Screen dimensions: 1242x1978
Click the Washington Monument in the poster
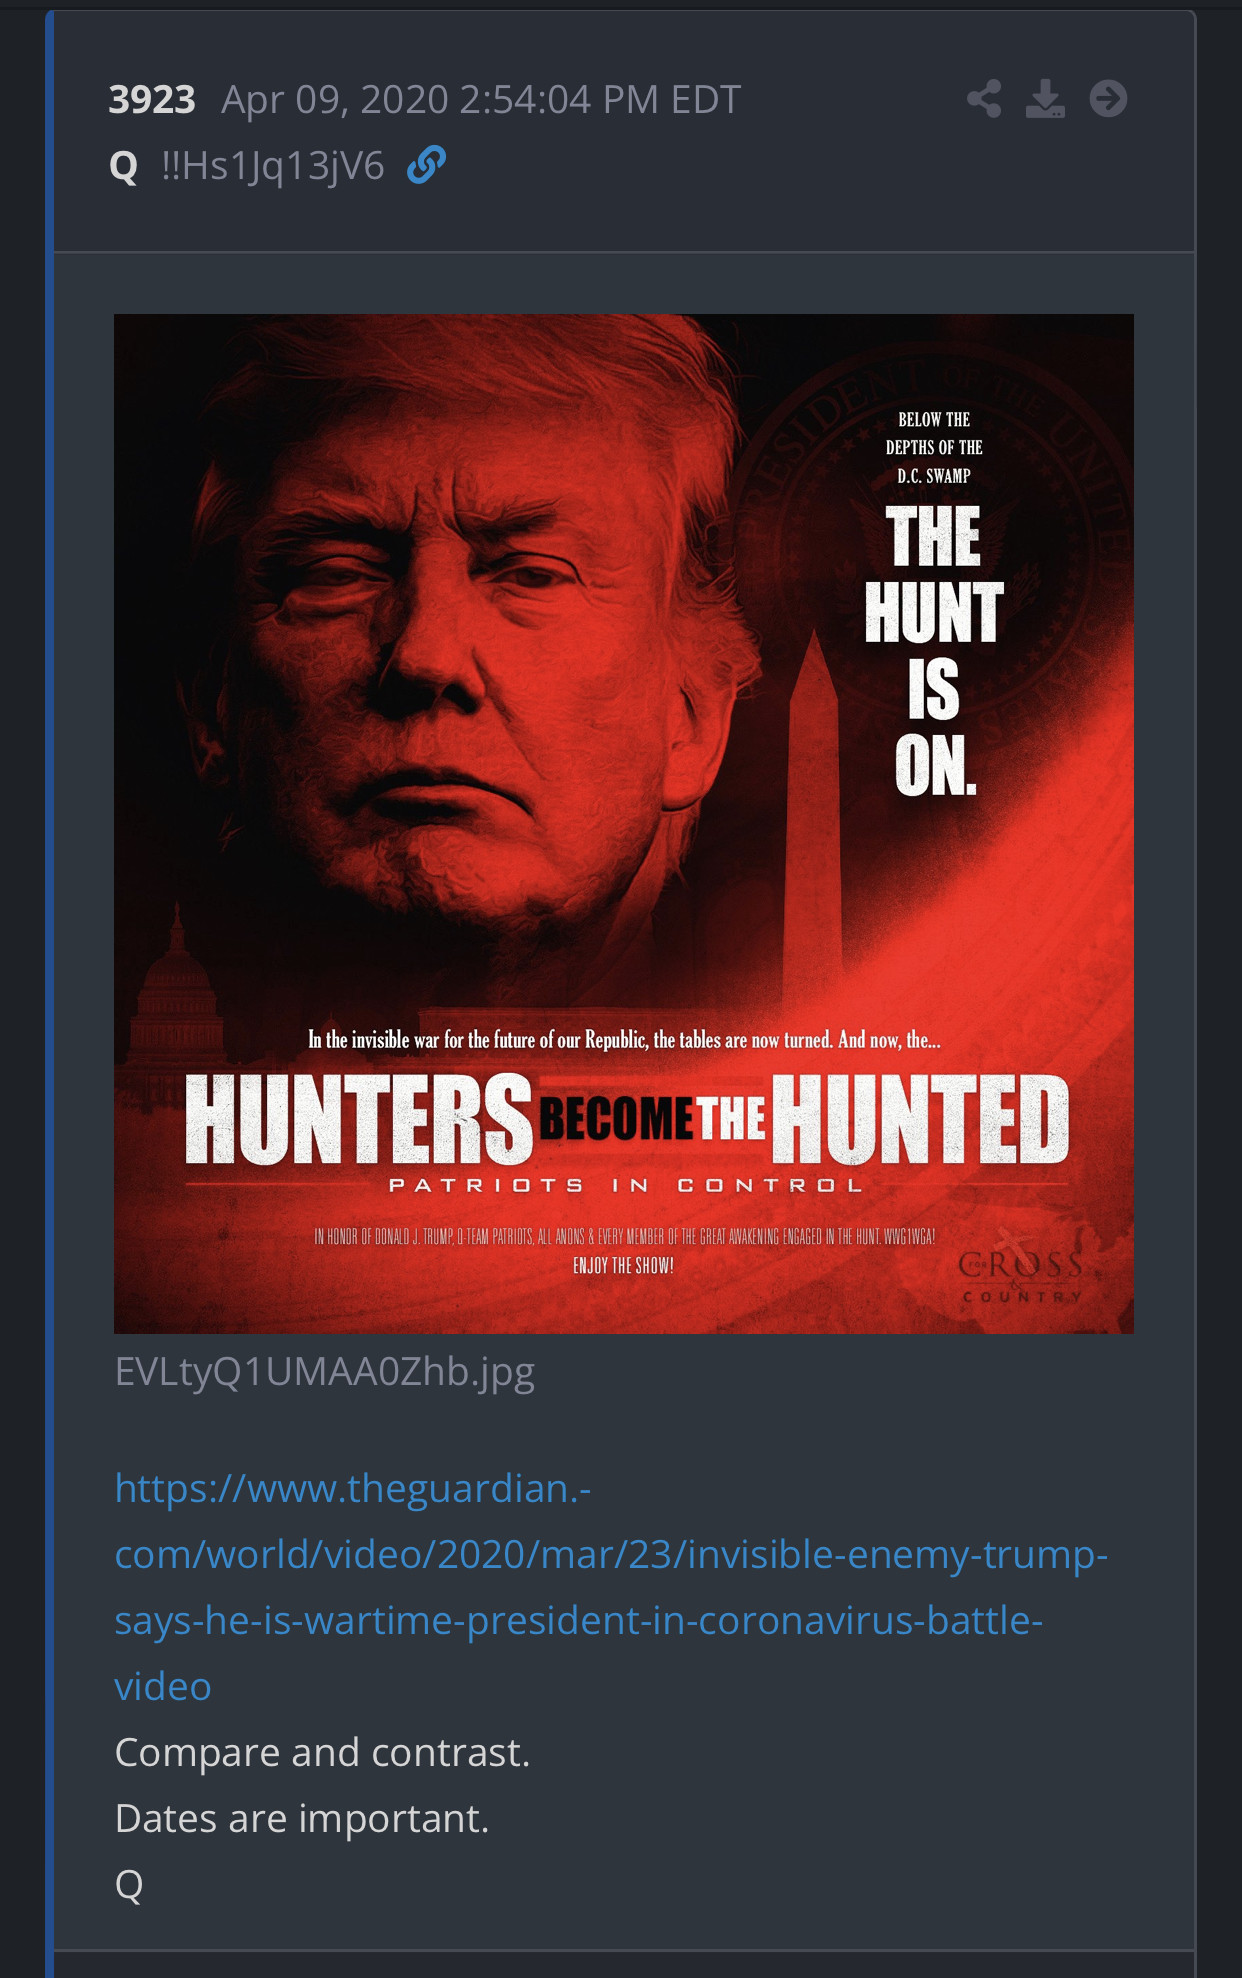point(812,812)
